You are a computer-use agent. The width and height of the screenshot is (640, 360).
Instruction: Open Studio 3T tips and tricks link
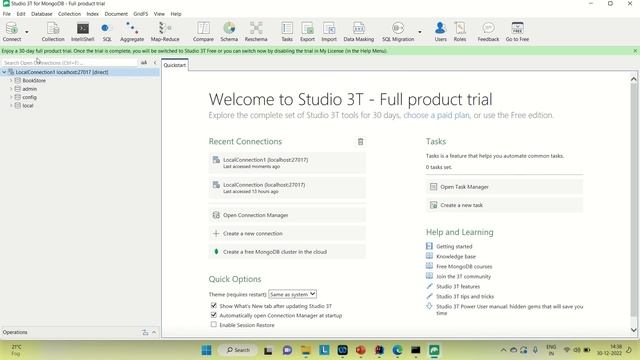[465, 297]
